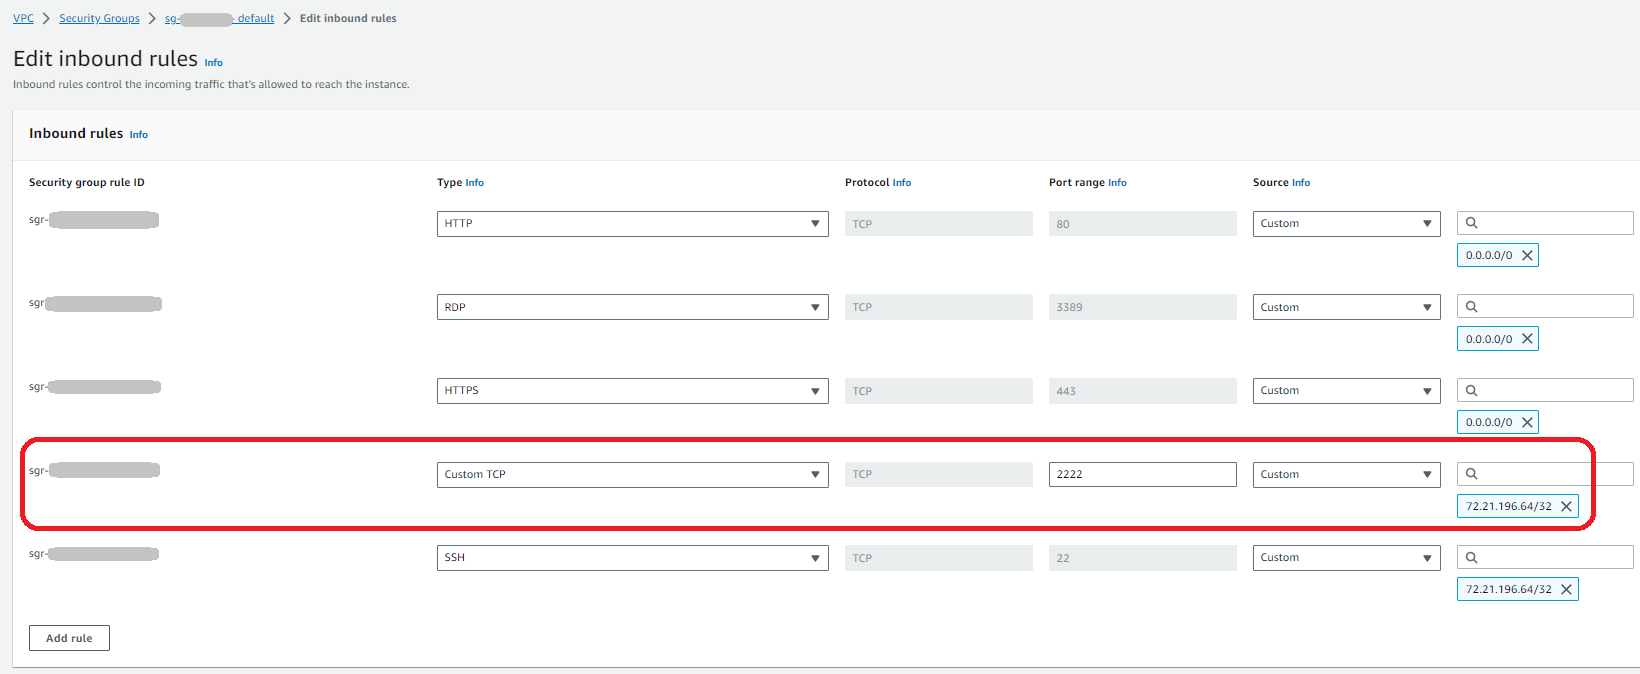
Task: Open the HTTP type dropdown
Action: pyautogui.click(x=632, y=224)
